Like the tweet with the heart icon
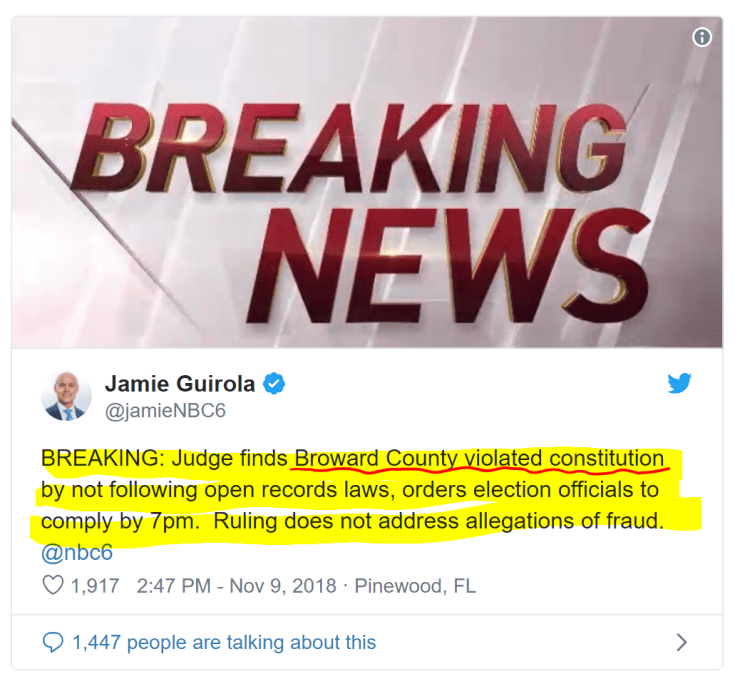 tap(53, 585)
